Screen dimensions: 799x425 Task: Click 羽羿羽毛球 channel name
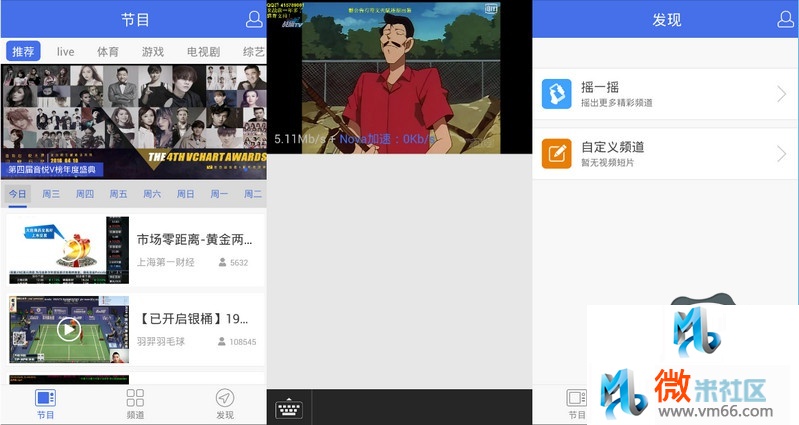(161, 341)
